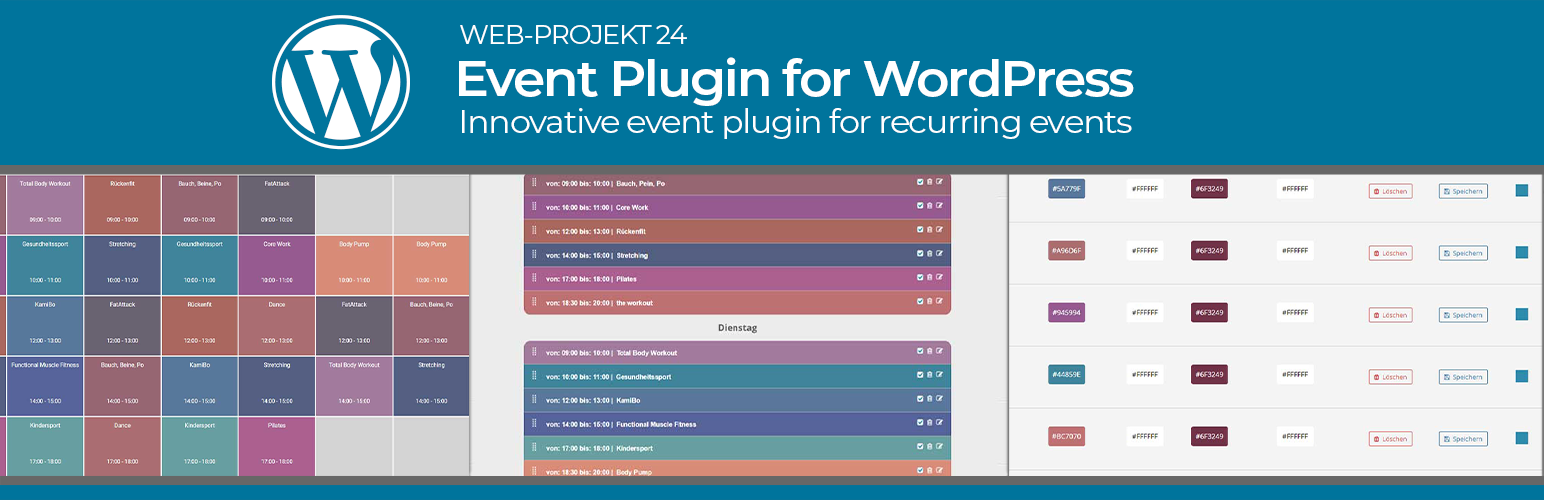
Task: Select Functional Muscle Fitness 14:00 grid cell
Action: click(x=45, y=385)
